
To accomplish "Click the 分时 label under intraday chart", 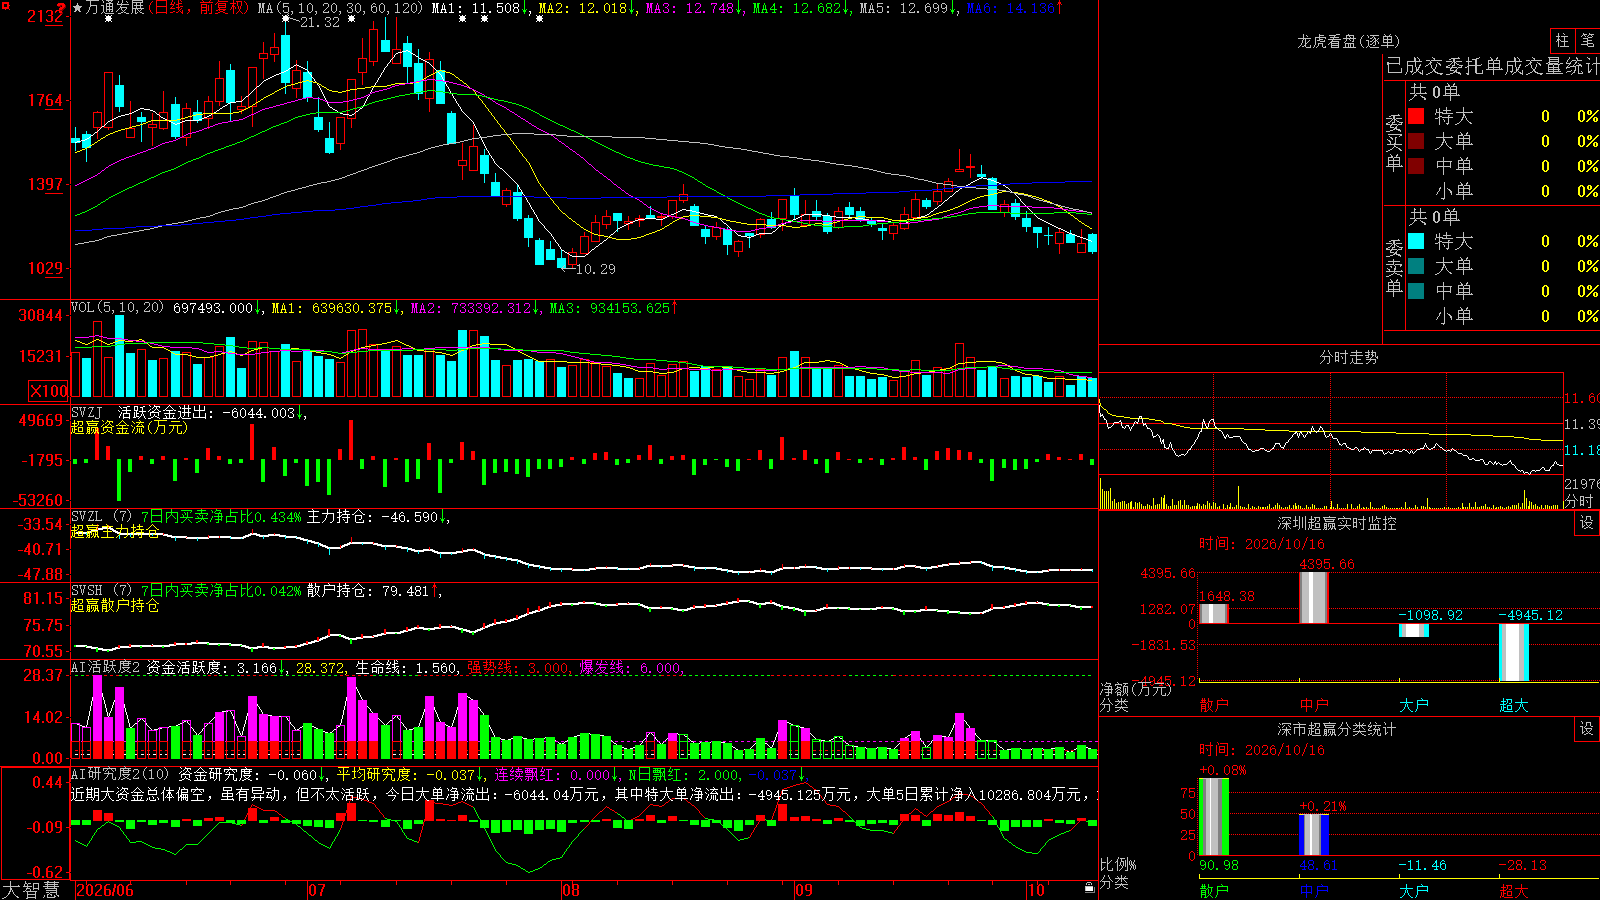I will click(1579, 501).
